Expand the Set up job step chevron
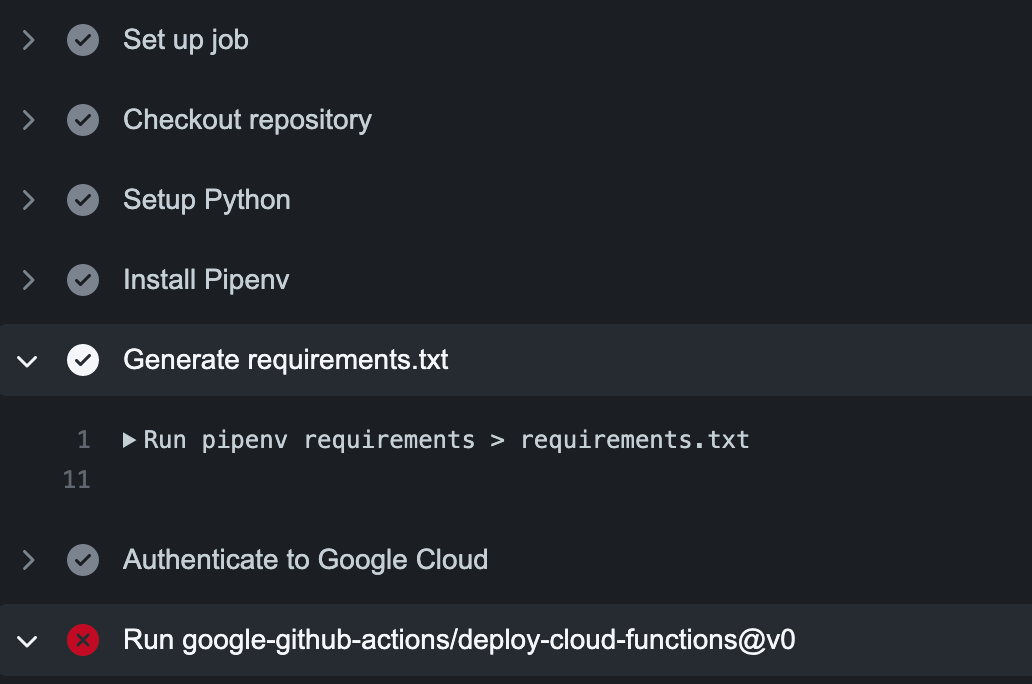Screen dimensions: 1032x684 pyautogui.click(x=28, y=40)
